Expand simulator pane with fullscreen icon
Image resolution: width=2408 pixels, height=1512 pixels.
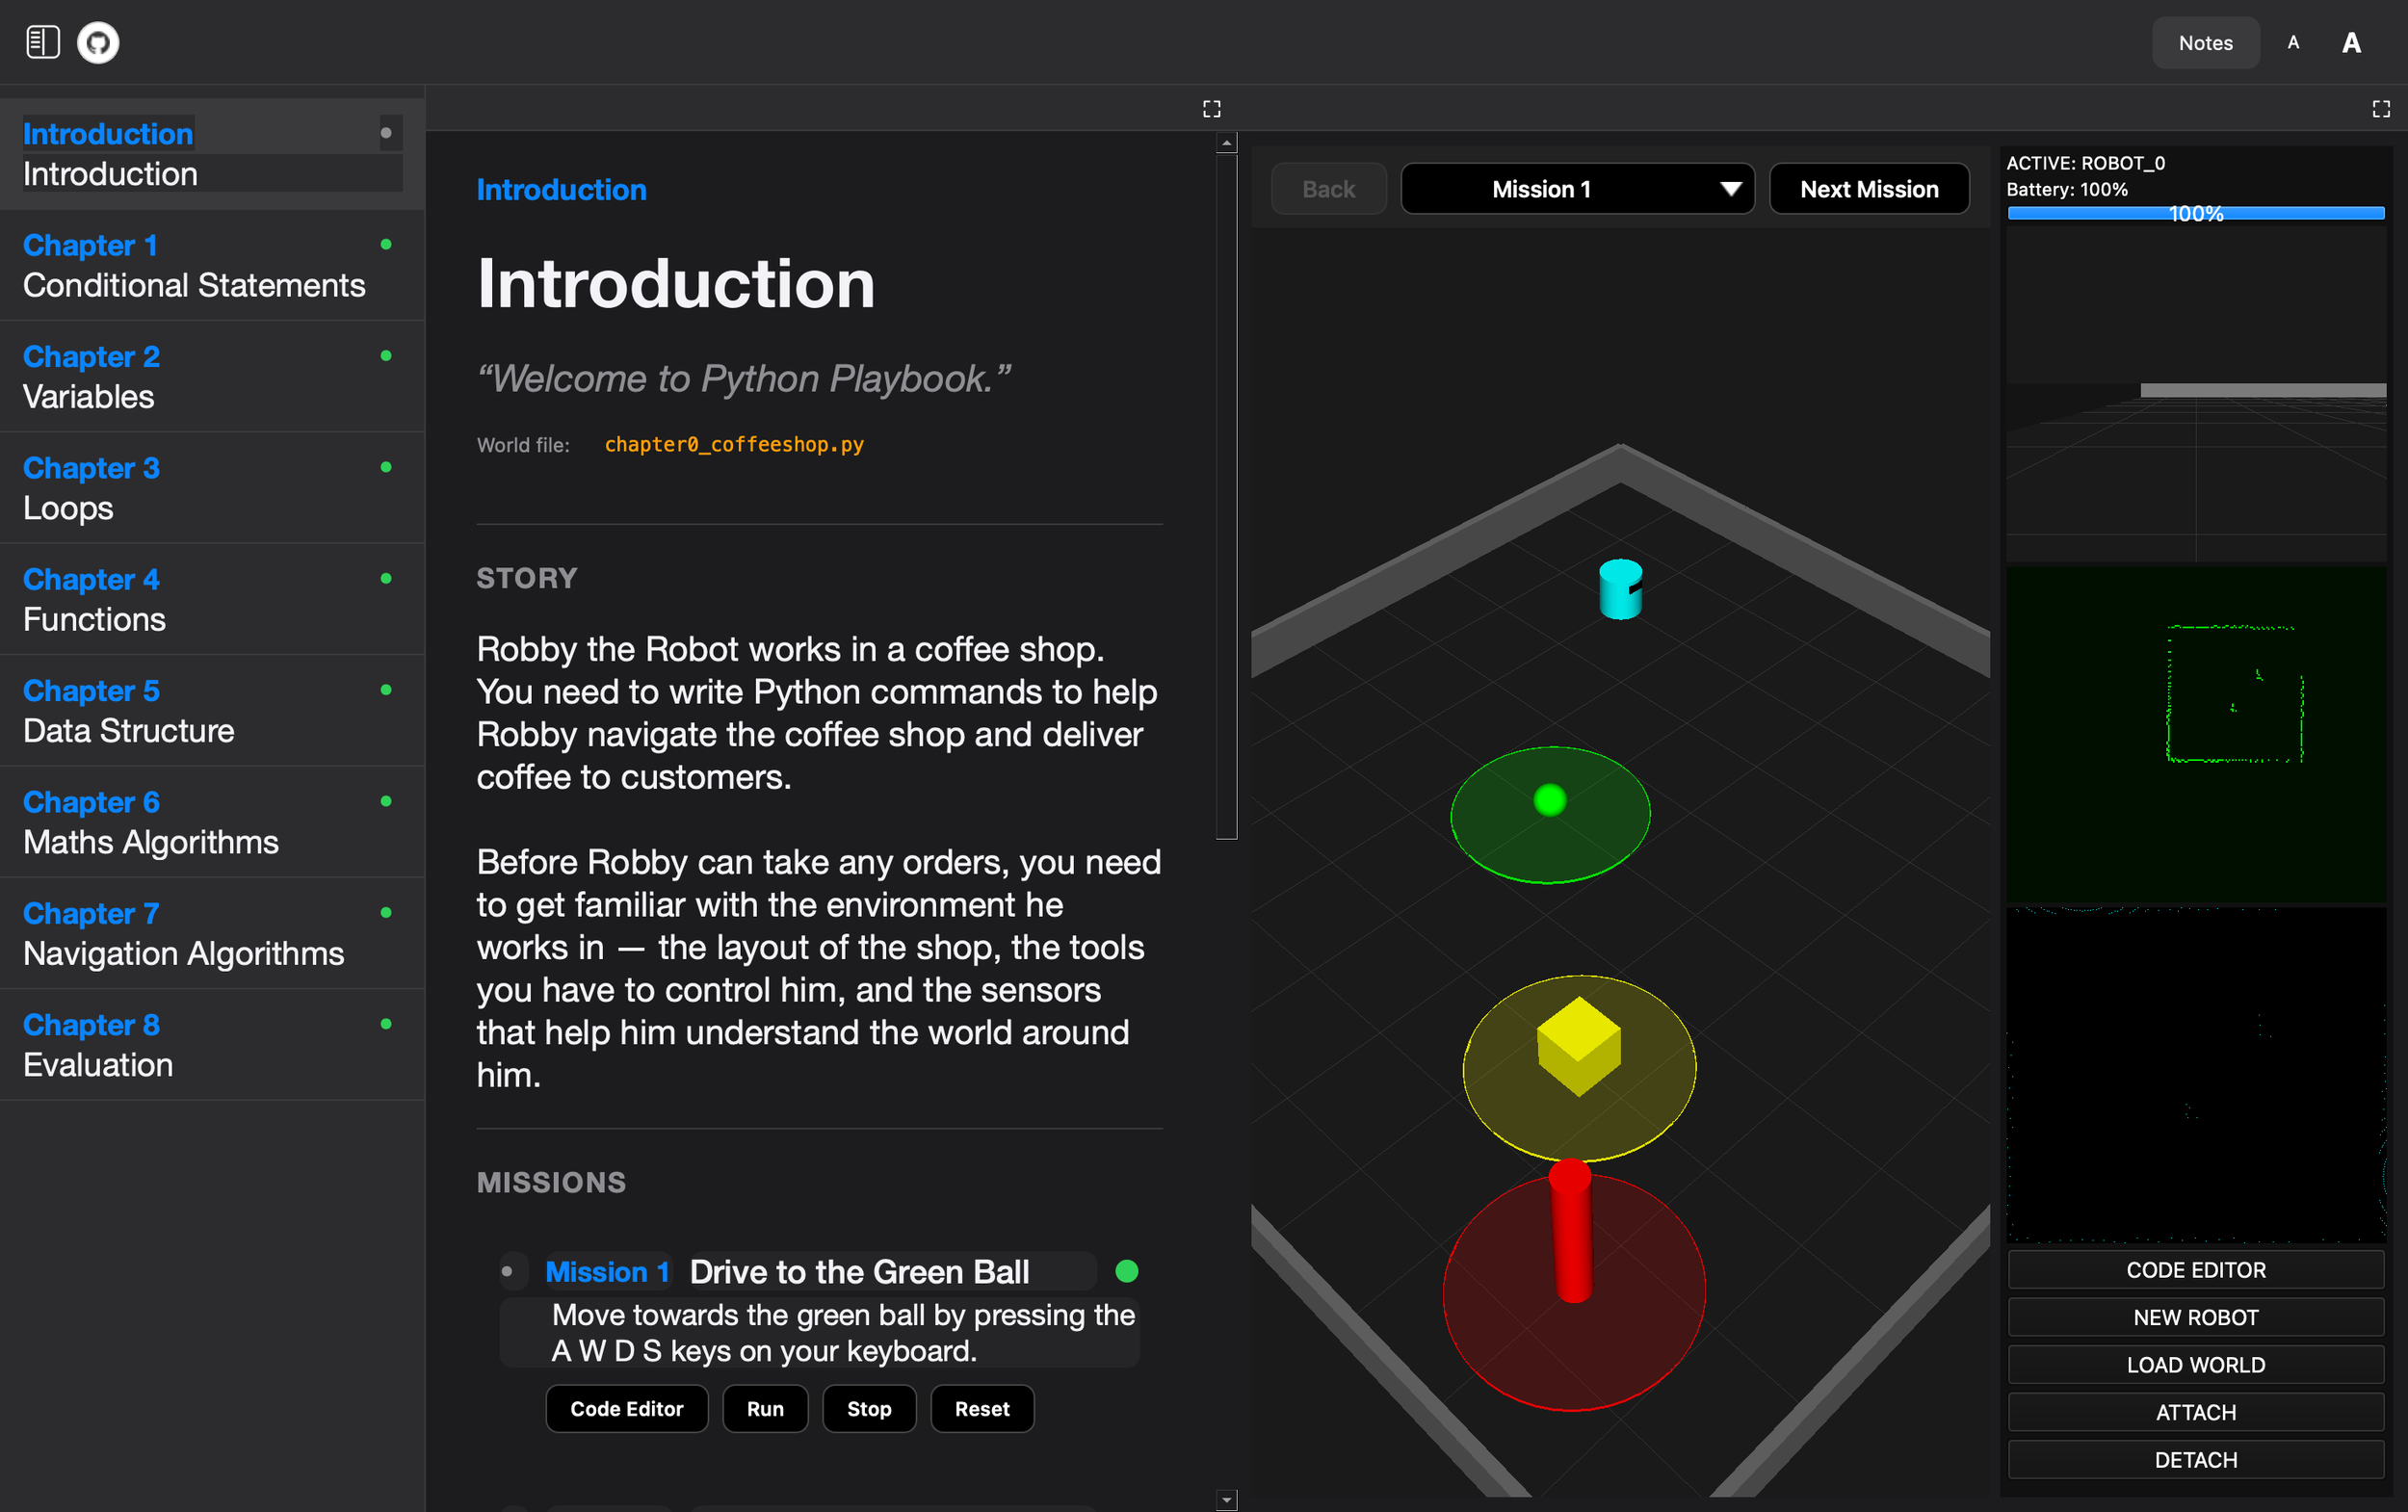coord(2381,109)
